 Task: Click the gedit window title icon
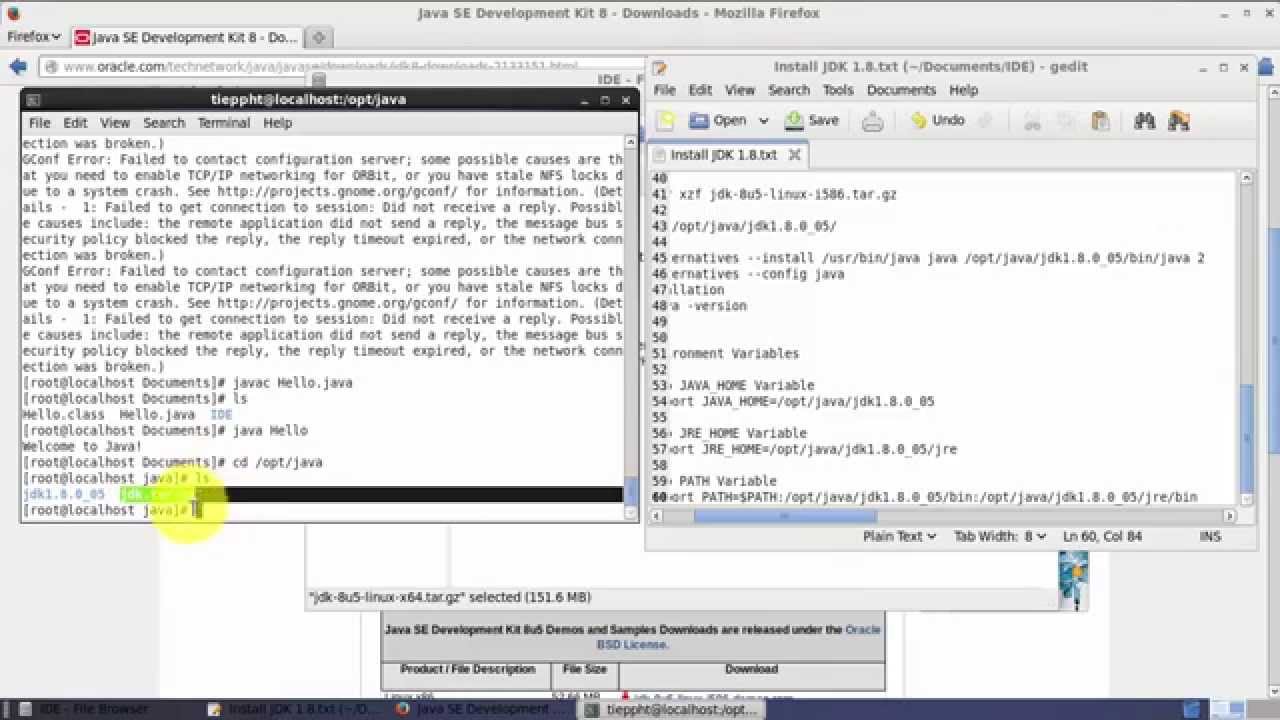660,67
